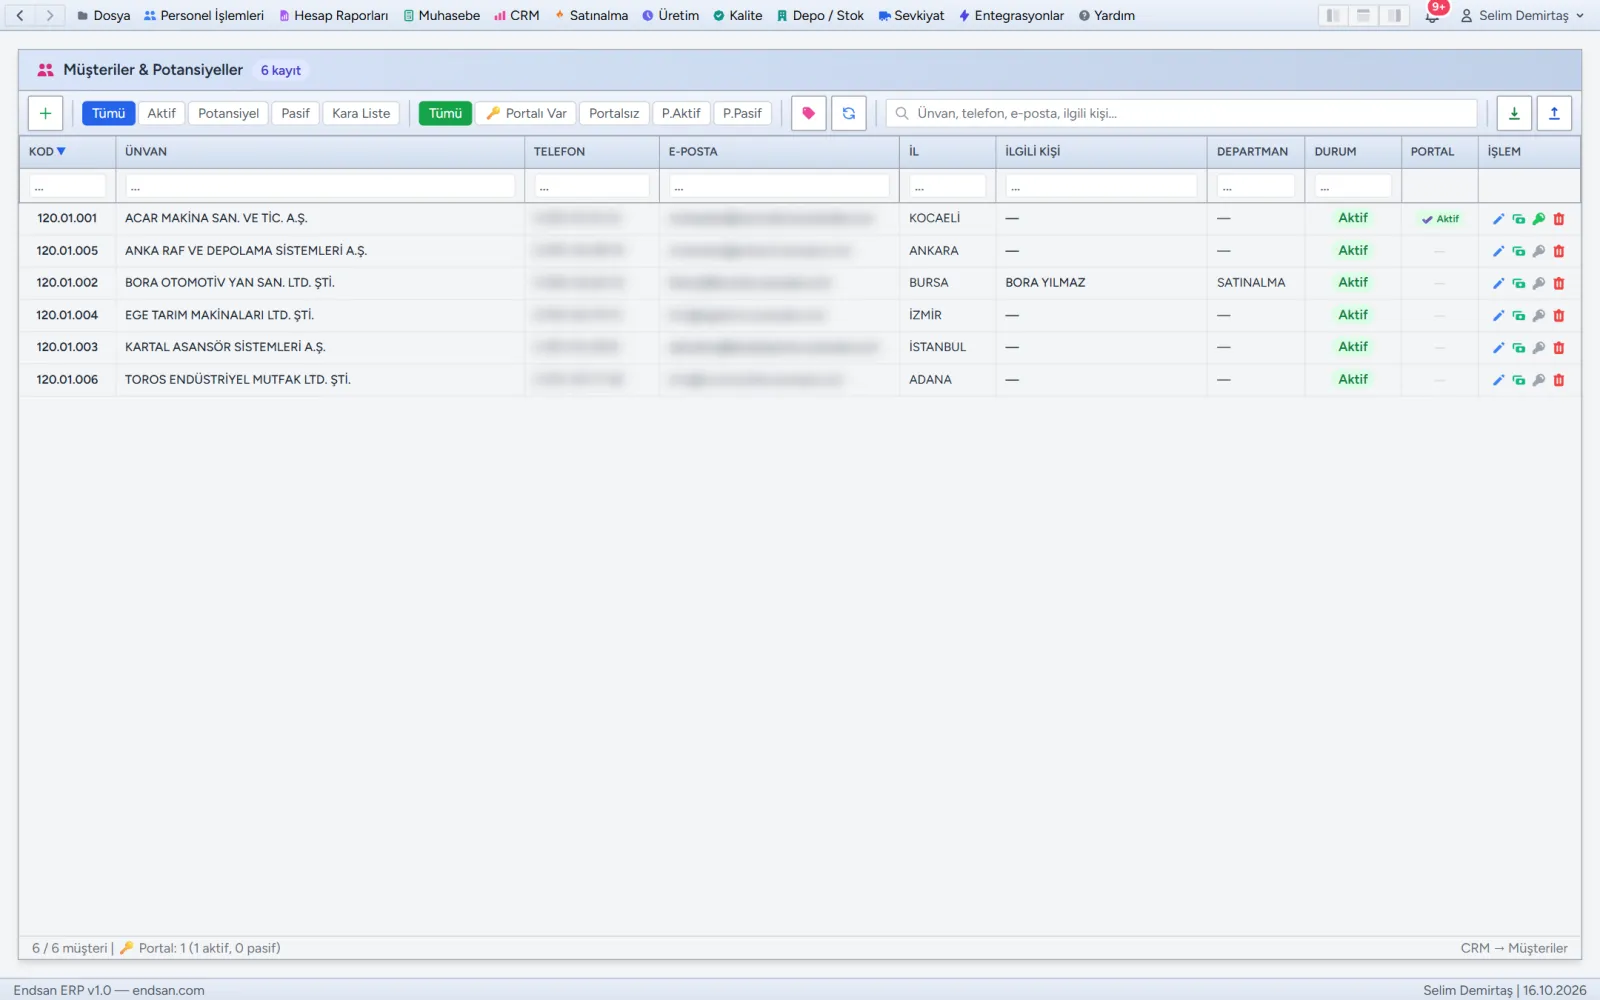This screenshot has width=1600, height=1000.
Task: Delete the TOROS ENDÜSTRİYEL customer row
Action: 1559,380
